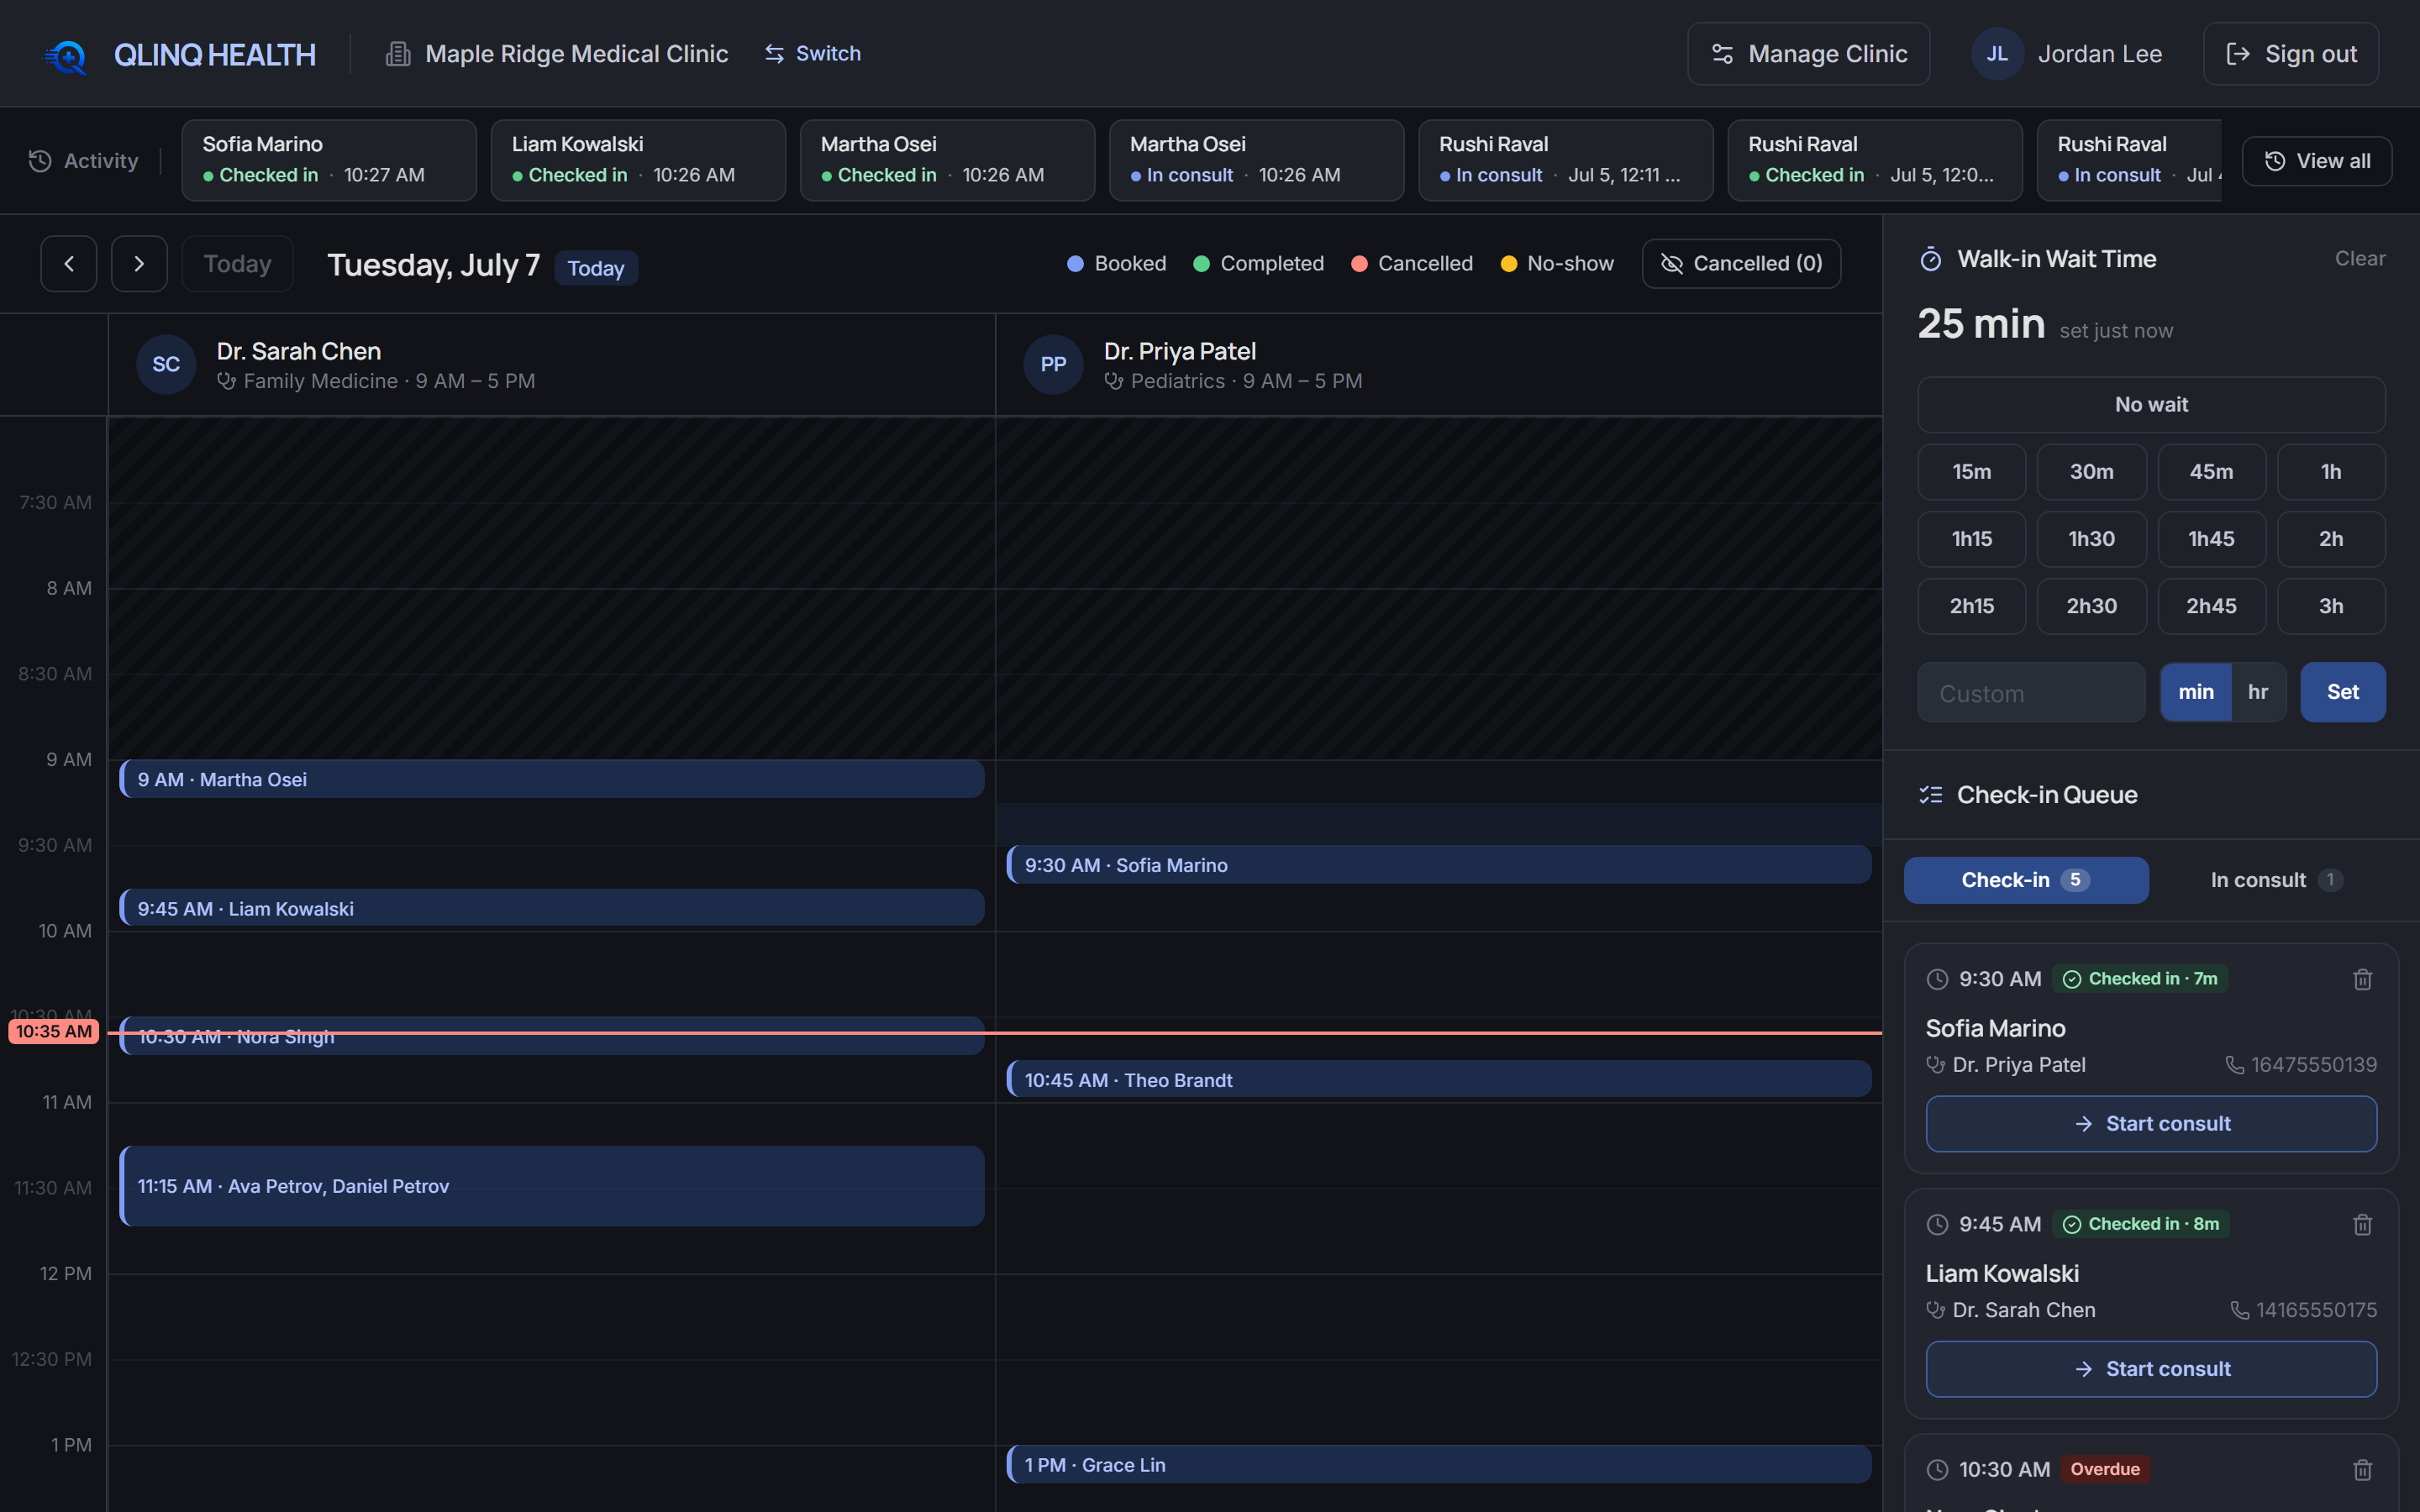Toggle the Cancelled (0) visibility button
The image size is (2420, 1512).
coord(1741,264)
